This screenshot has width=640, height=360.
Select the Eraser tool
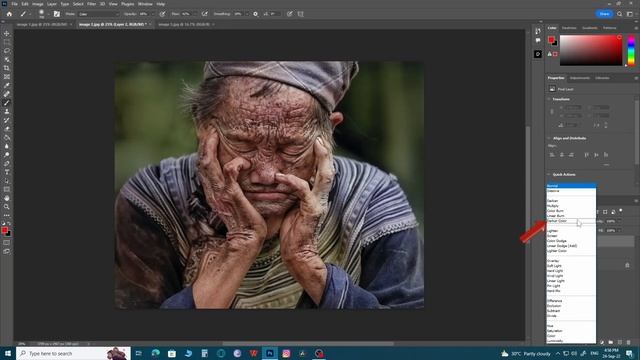click(x=7, y=129)
